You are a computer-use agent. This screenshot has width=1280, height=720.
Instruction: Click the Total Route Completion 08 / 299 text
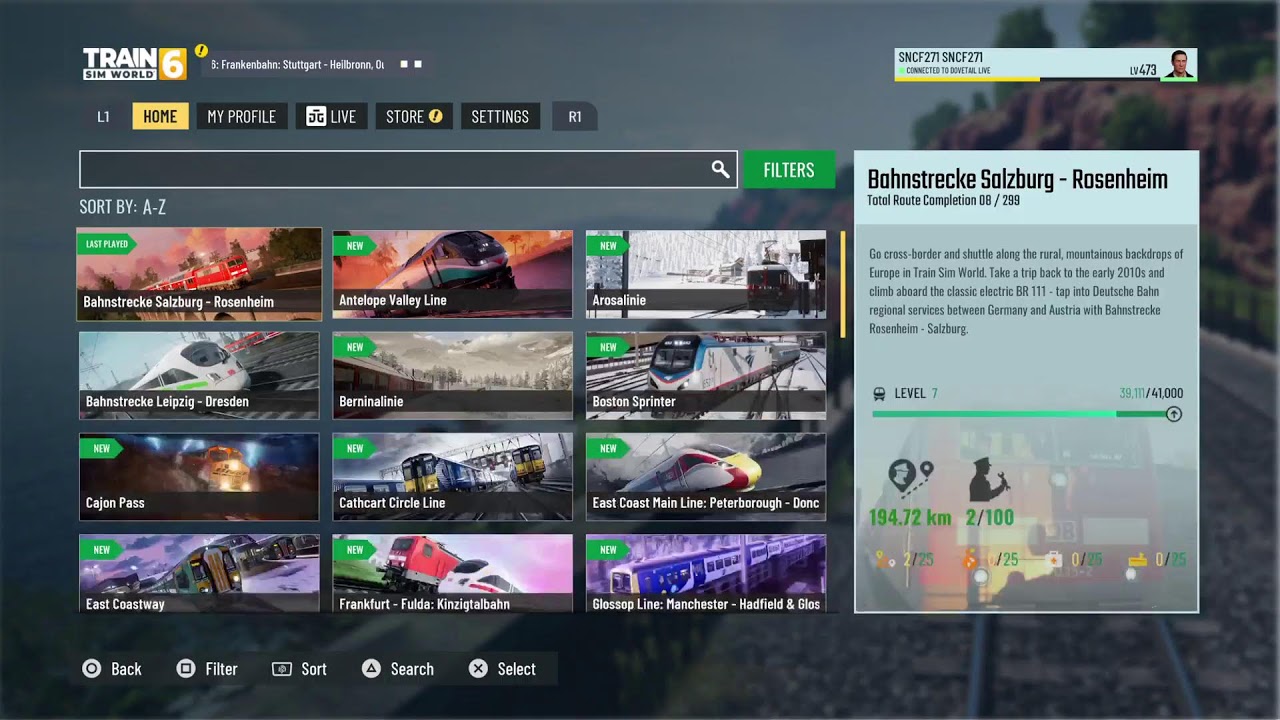(x=942, y=200)
